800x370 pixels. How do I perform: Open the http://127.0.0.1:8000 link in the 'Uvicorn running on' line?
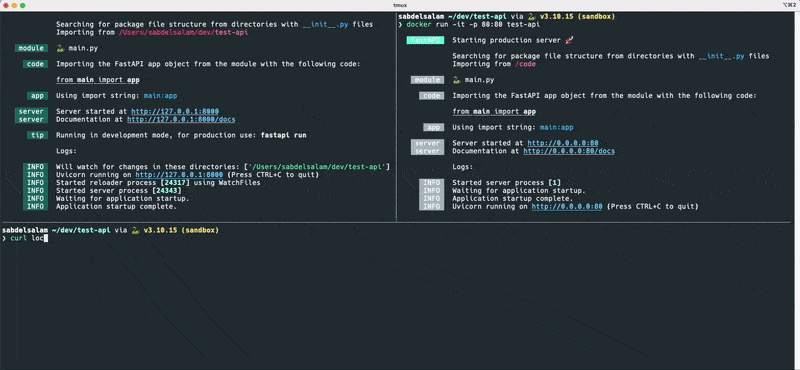click(179, 175)
